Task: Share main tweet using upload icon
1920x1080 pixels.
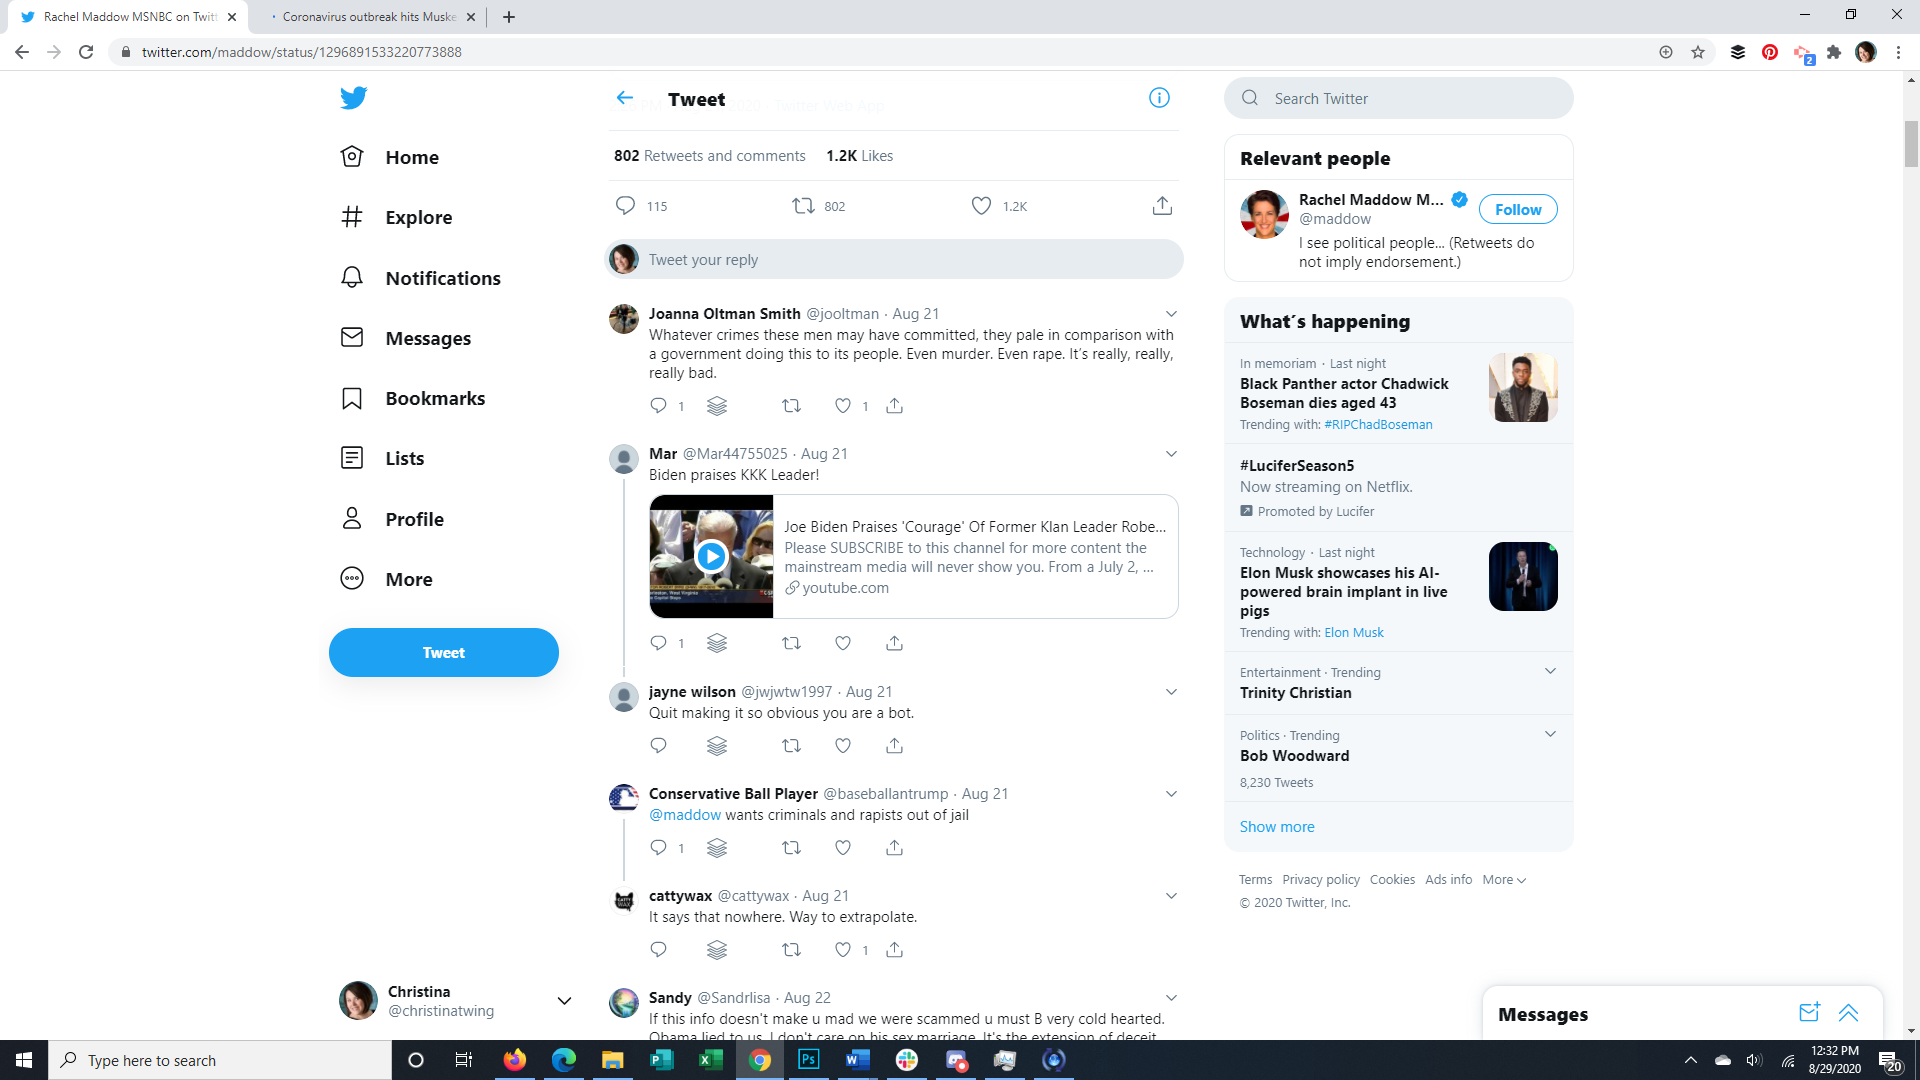Action: tap(1161, 206)
